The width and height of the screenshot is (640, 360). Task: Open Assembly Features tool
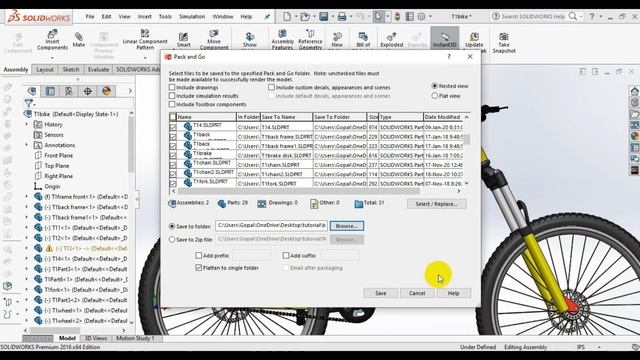[282, 40]
